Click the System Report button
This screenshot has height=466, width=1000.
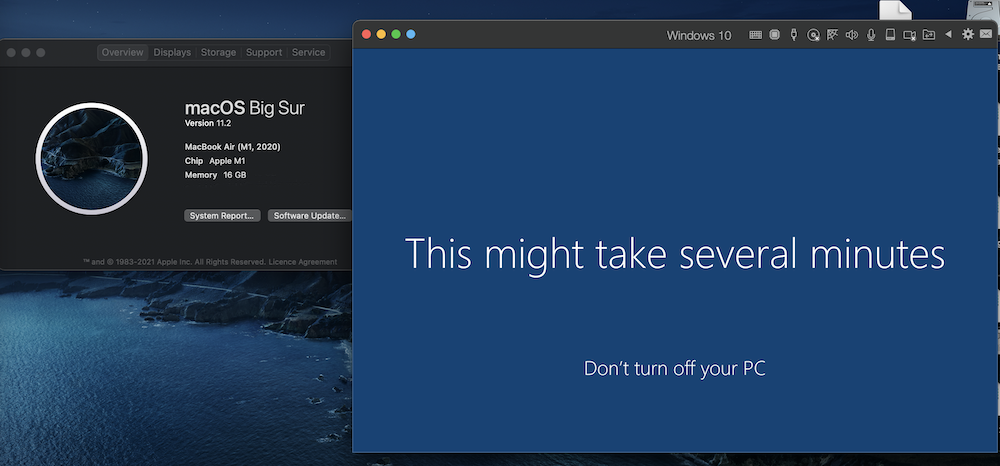pos(223,215)
